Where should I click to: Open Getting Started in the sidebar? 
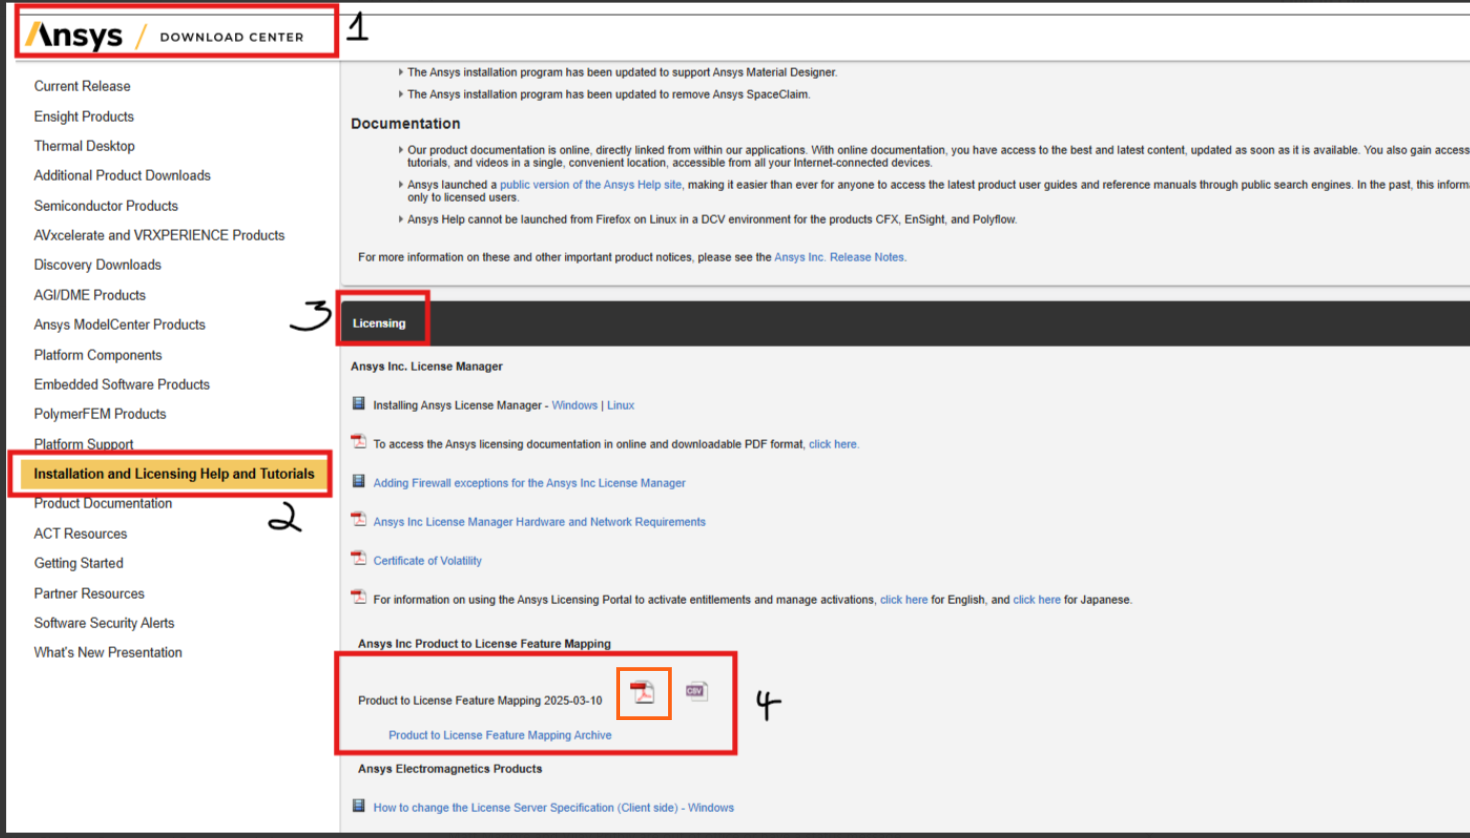pos(79,563)
